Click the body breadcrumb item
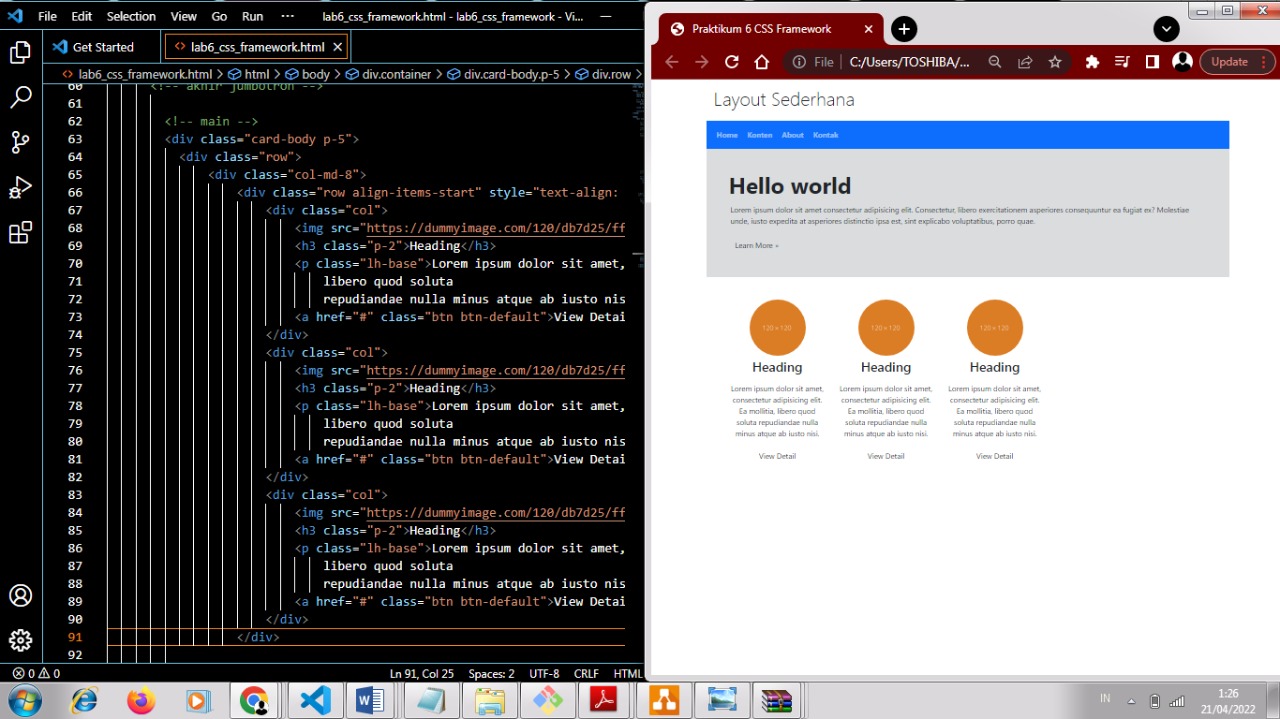 click(308, 74)
